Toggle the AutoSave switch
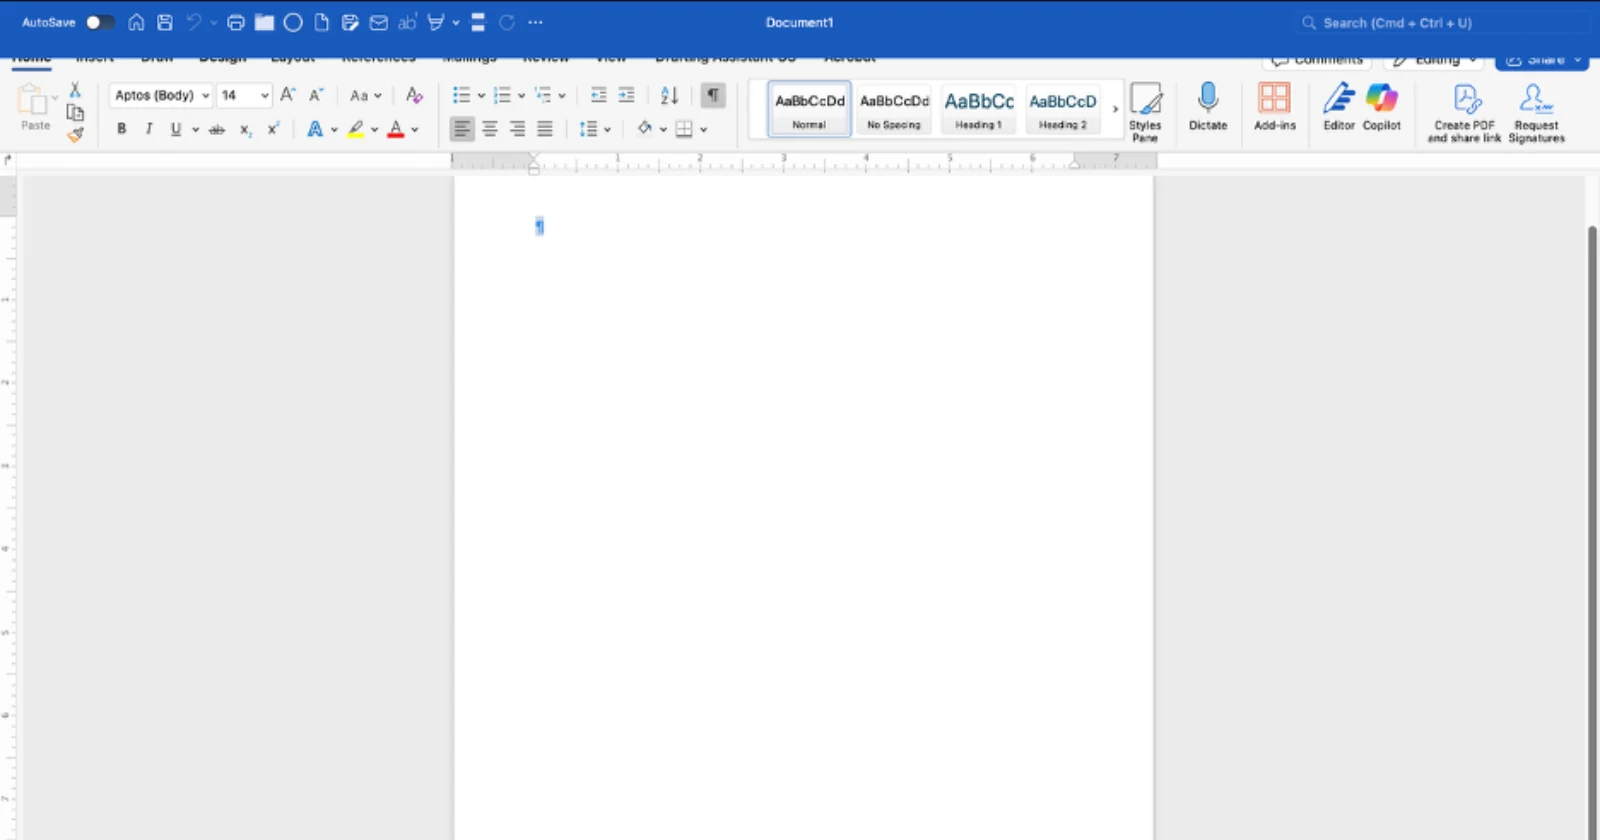This screenshot has height=840, width=1600. tap(99, 22)
